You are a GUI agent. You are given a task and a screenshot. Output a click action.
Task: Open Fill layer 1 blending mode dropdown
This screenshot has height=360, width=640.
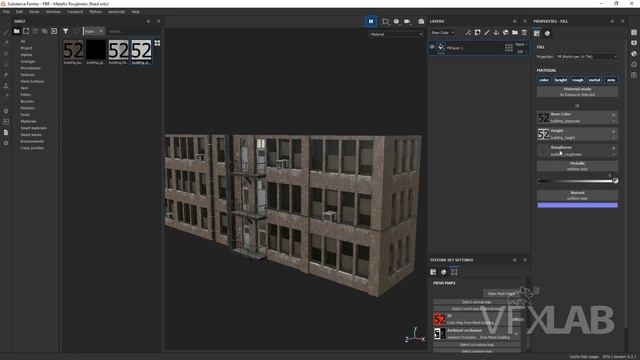(521, 44)
